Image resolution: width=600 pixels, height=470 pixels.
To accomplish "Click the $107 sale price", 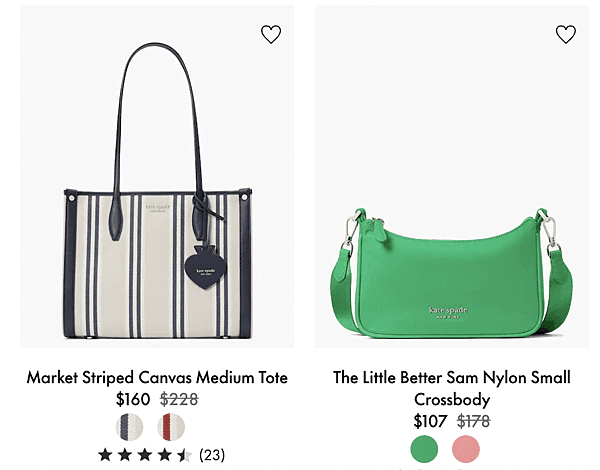I will (430, 421).
